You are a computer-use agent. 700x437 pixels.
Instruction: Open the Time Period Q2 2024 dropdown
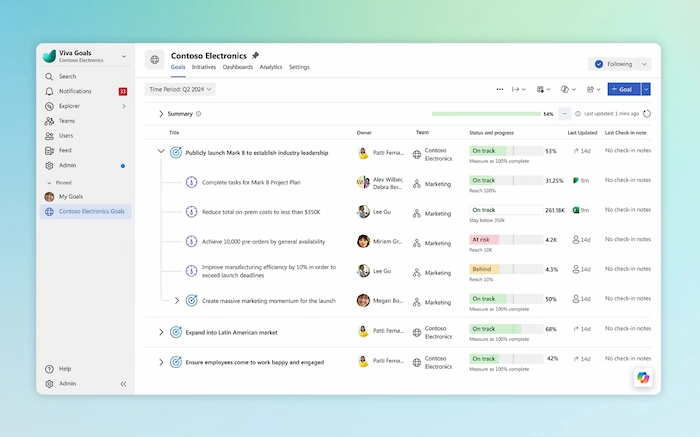pyautogui.click(x=180, y=89)
